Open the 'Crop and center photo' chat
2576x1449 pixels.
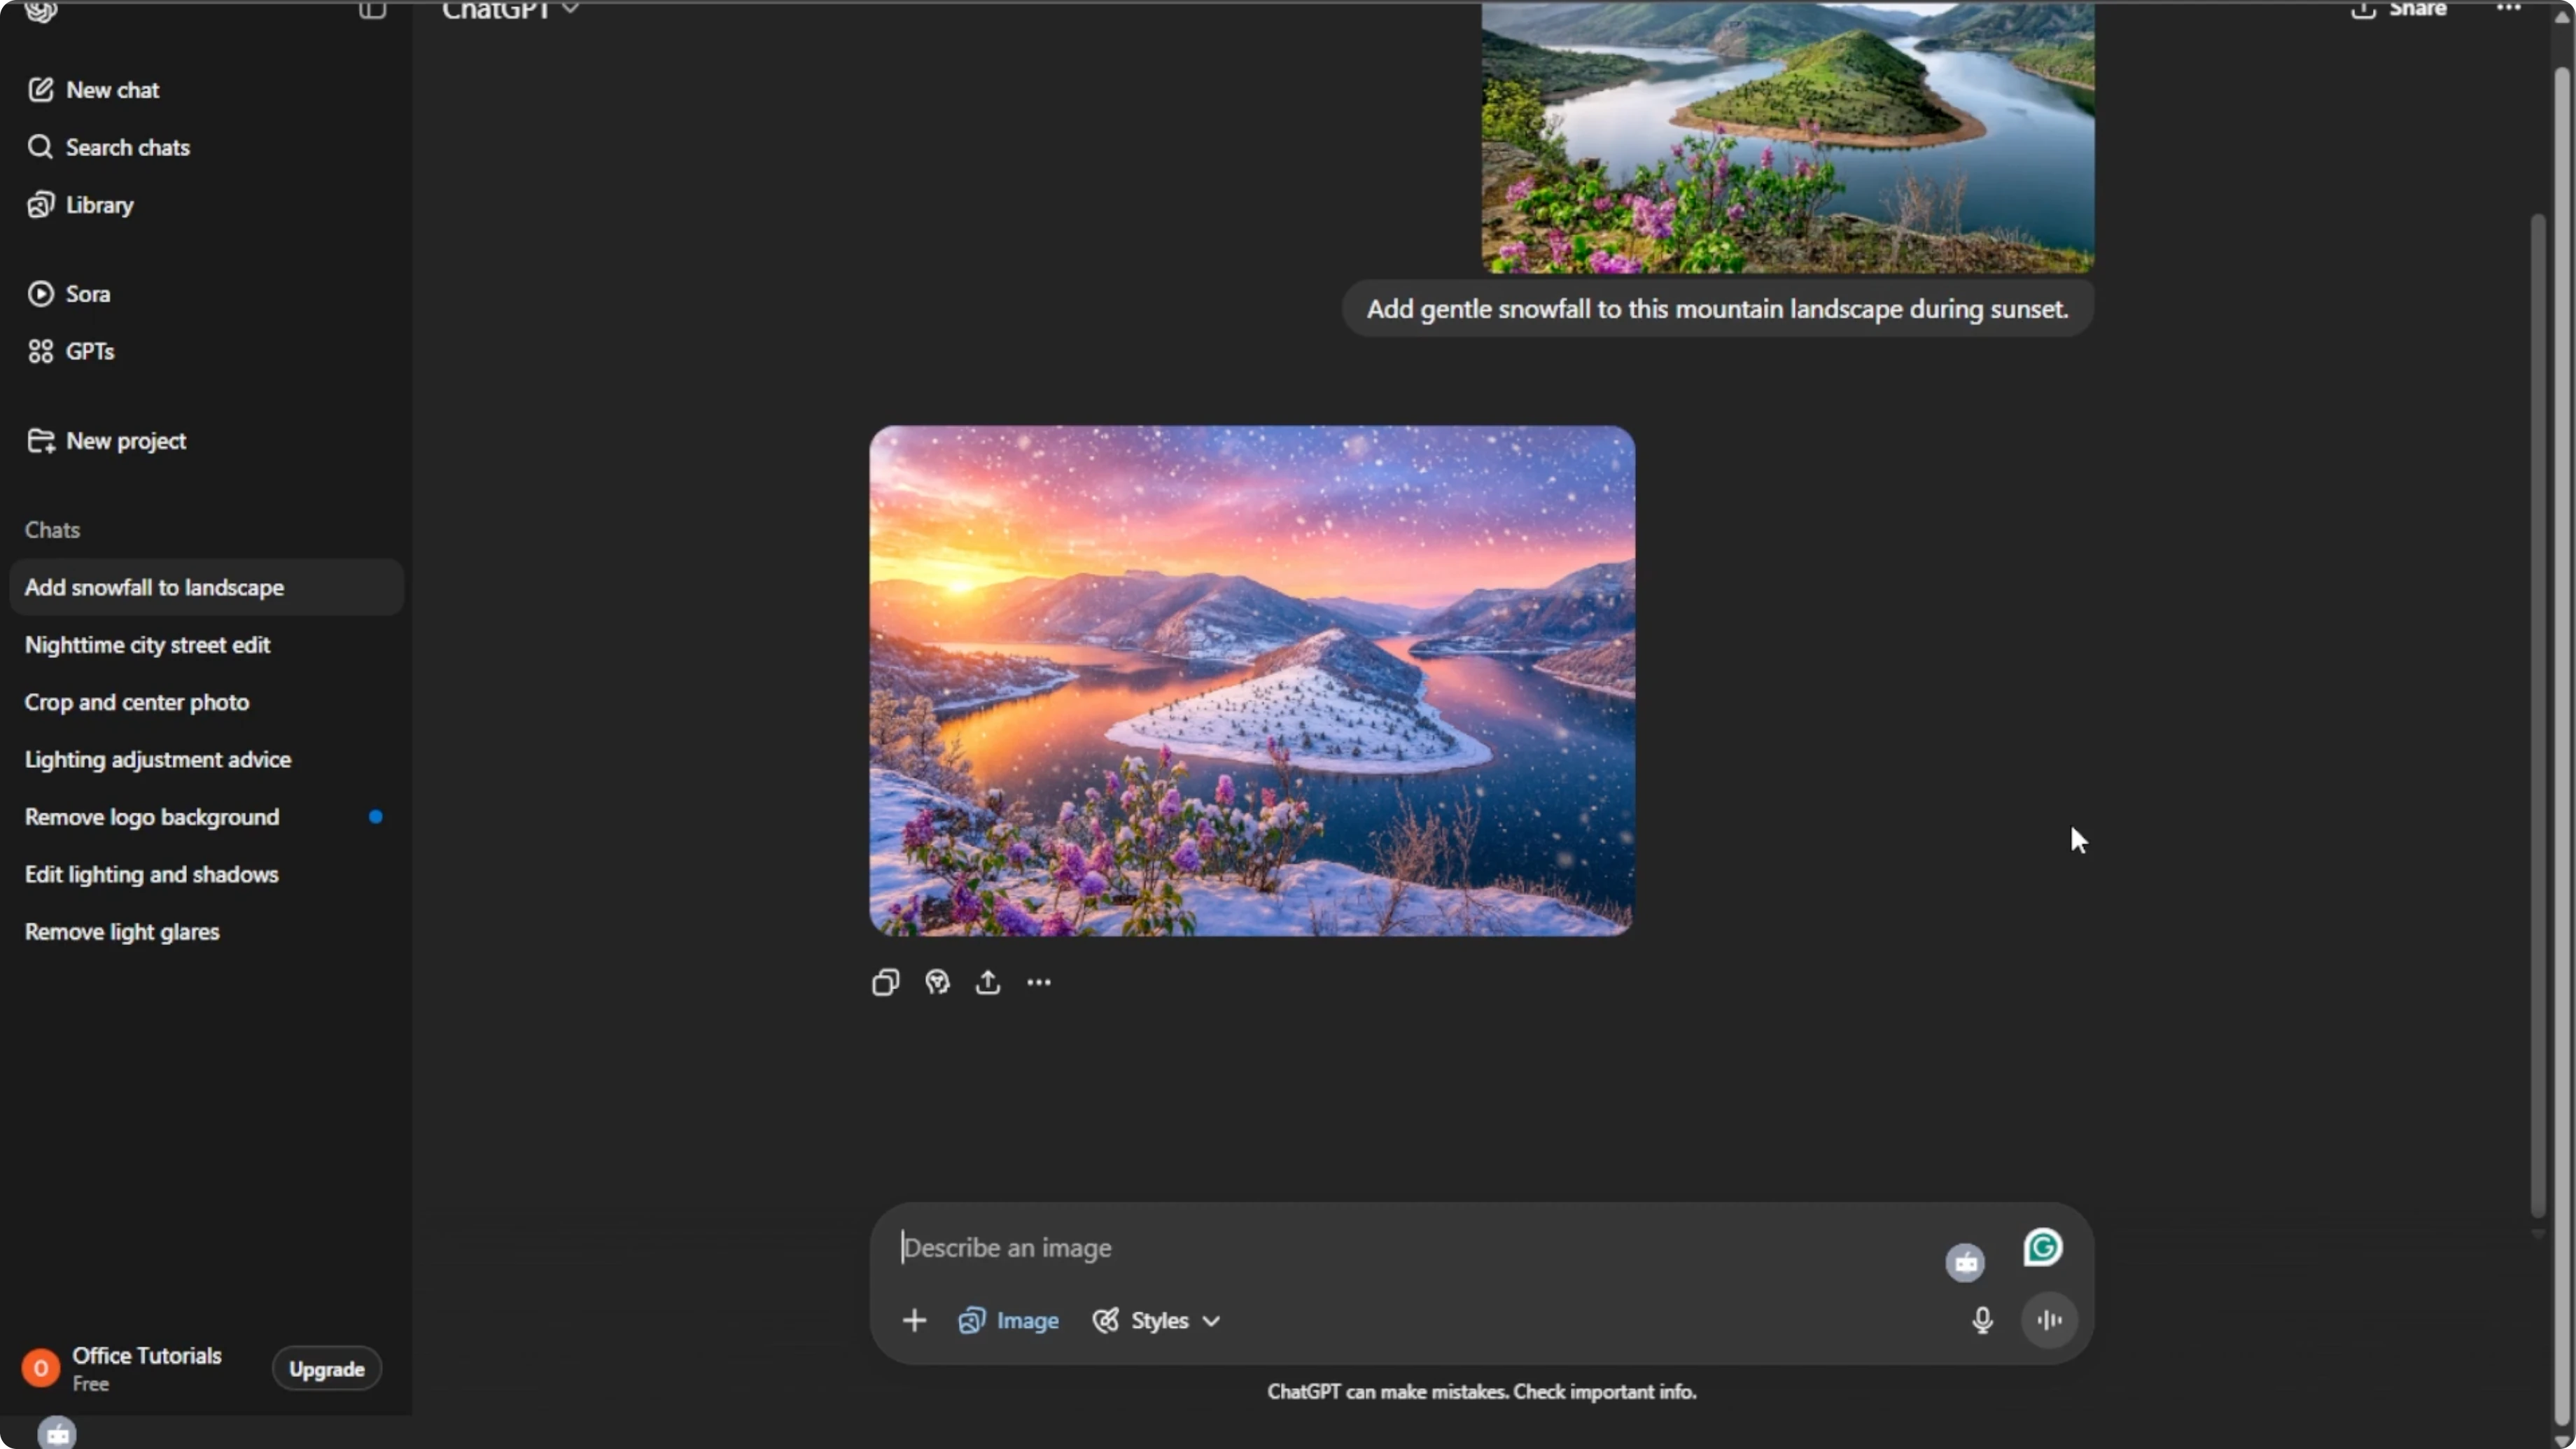coord(206,702)
